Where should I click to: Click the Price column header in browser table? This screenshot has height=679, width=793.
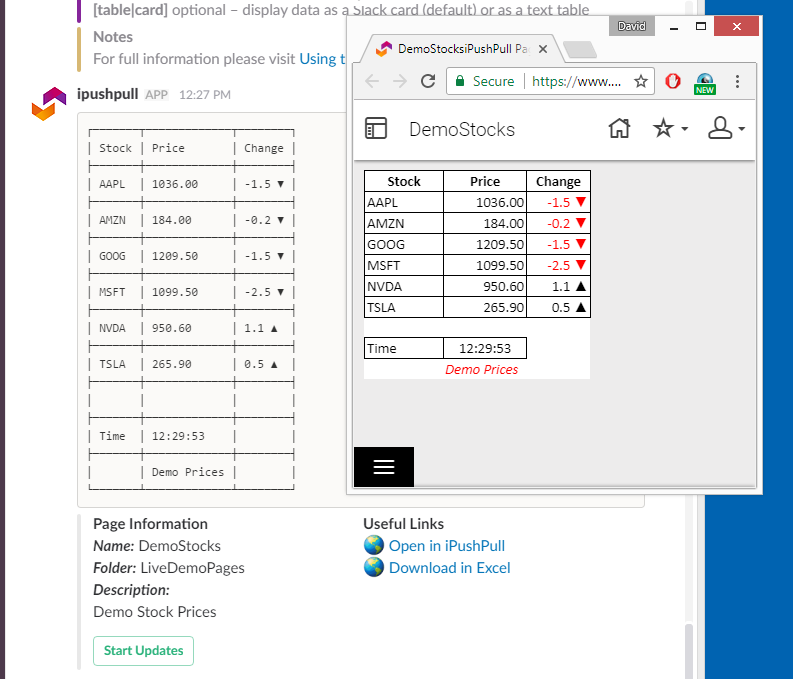485,182
